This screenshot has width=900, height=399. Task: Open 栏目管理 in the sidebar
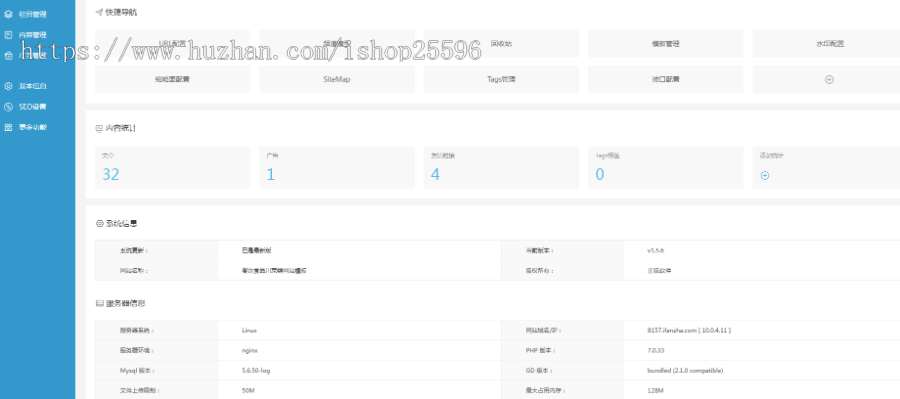tap(33, 14)
